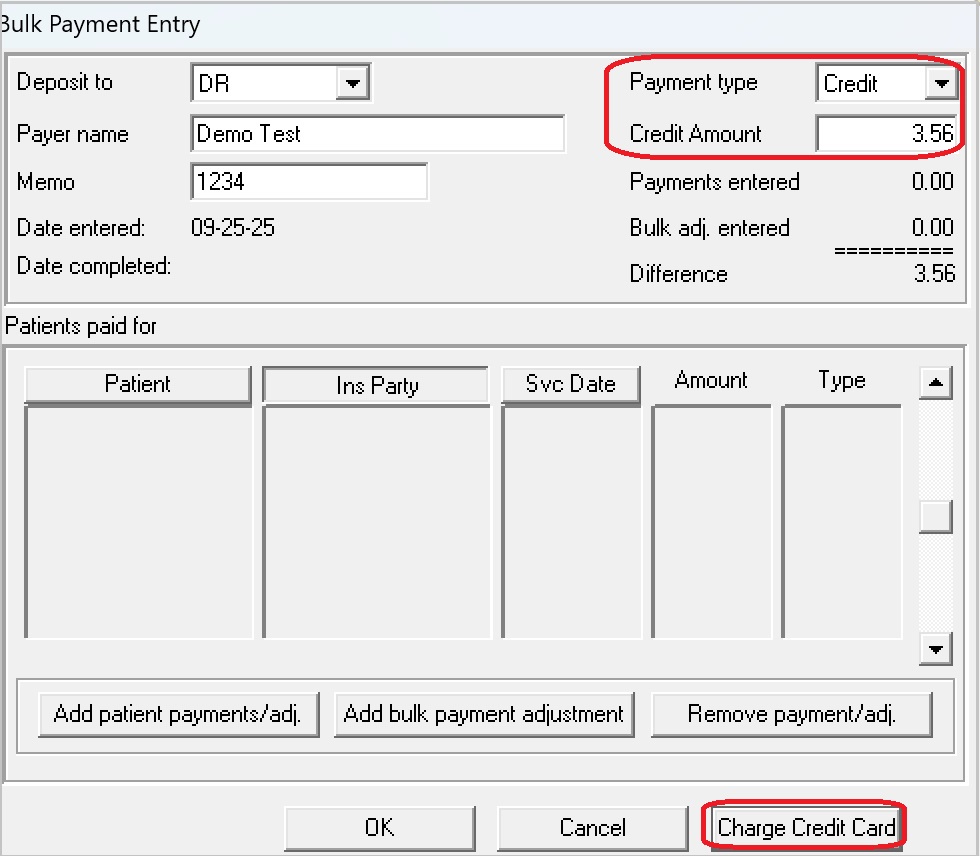Image resolution: width=980 pixels, height=856 pixels.
Task: Sort by Patient column header
Action: (x=137, y=385)
